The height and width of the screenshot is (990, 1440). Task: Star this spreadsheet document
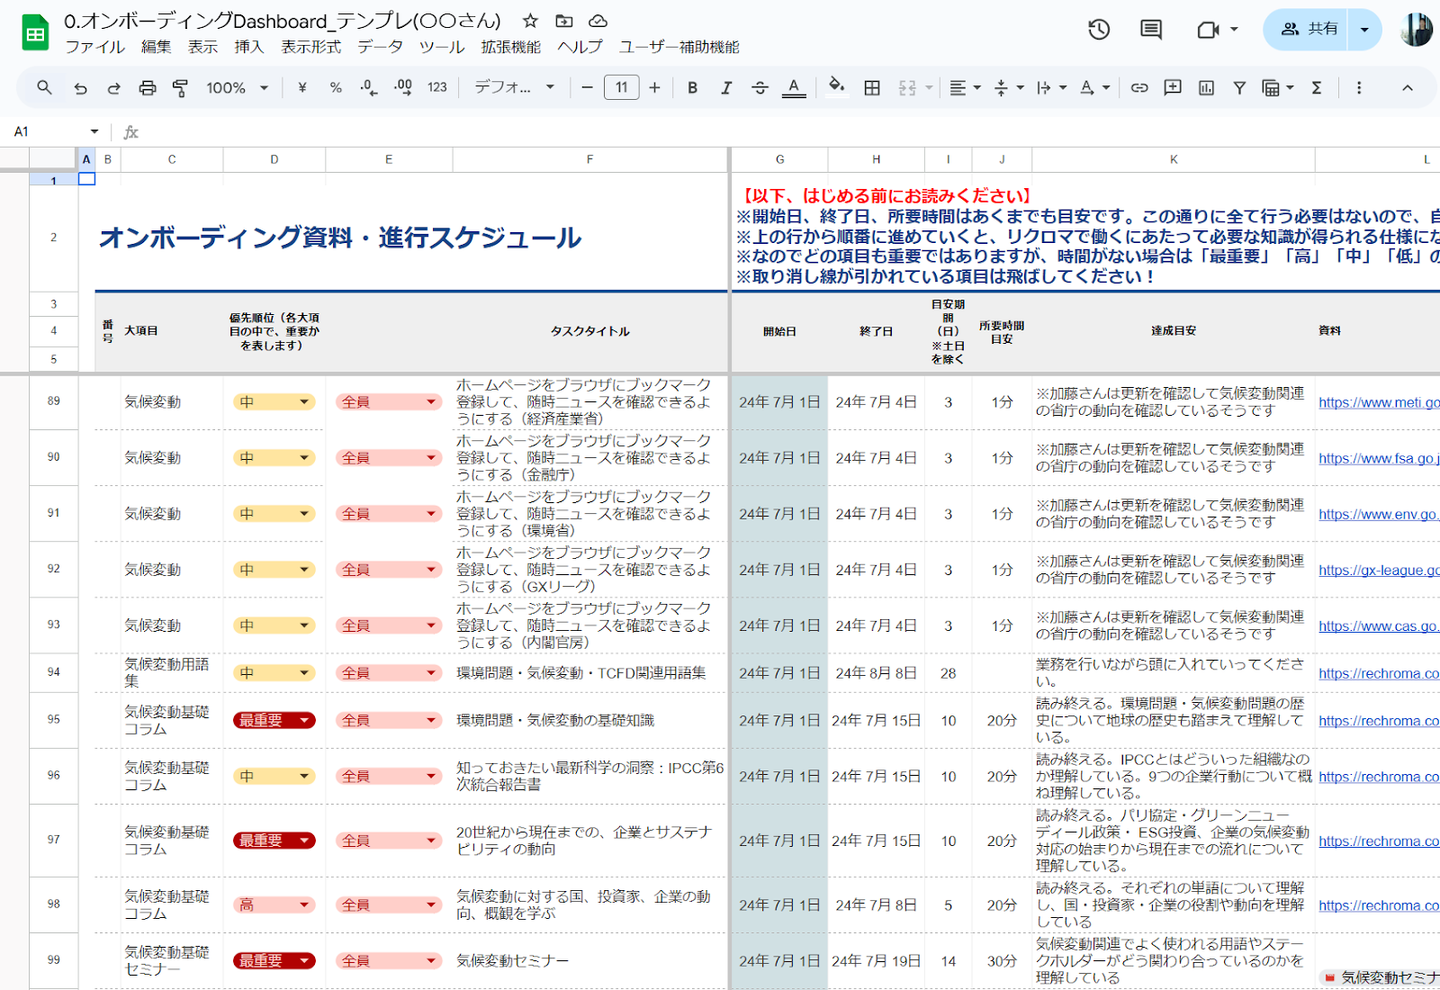[x=531, y=21]
